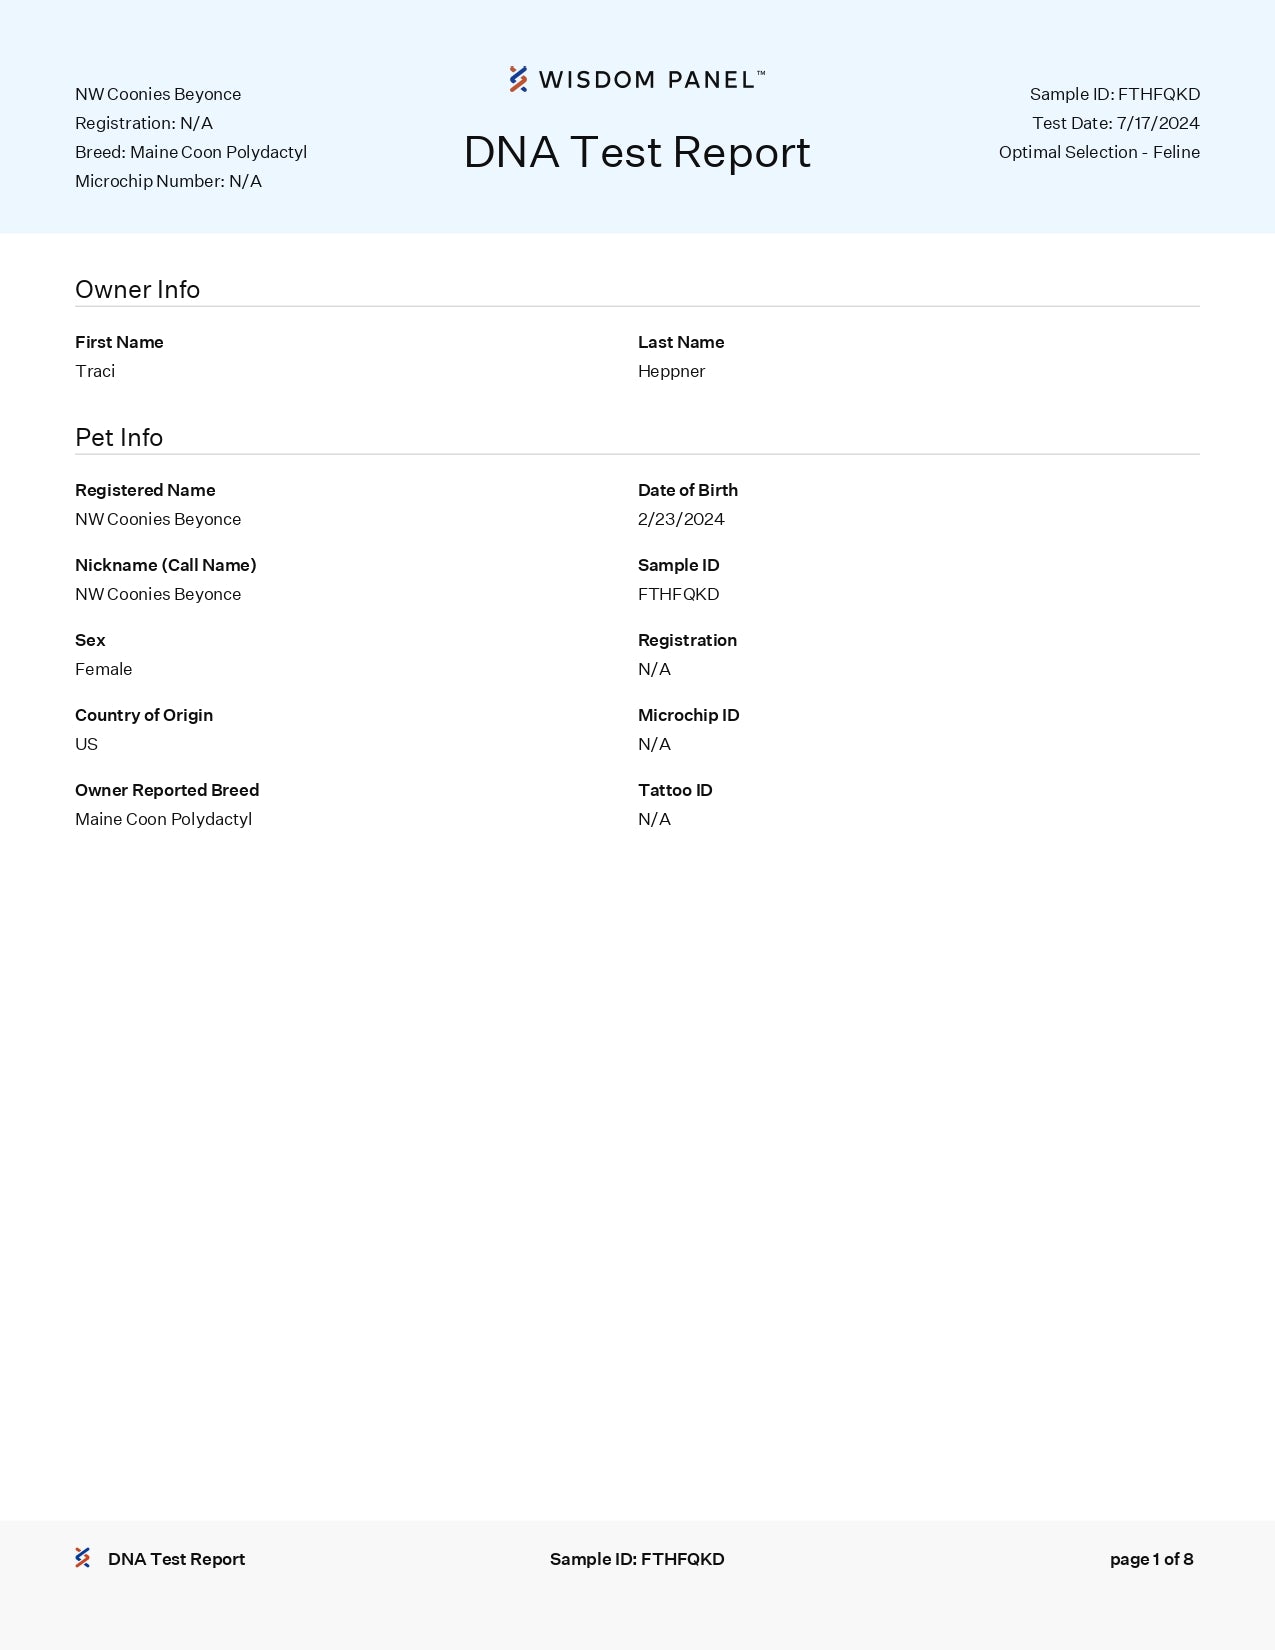This screenshot has height=1650, width=1275.
Task: Click the Date of Birth value 2/23/2024
Action: pos(681,519)
